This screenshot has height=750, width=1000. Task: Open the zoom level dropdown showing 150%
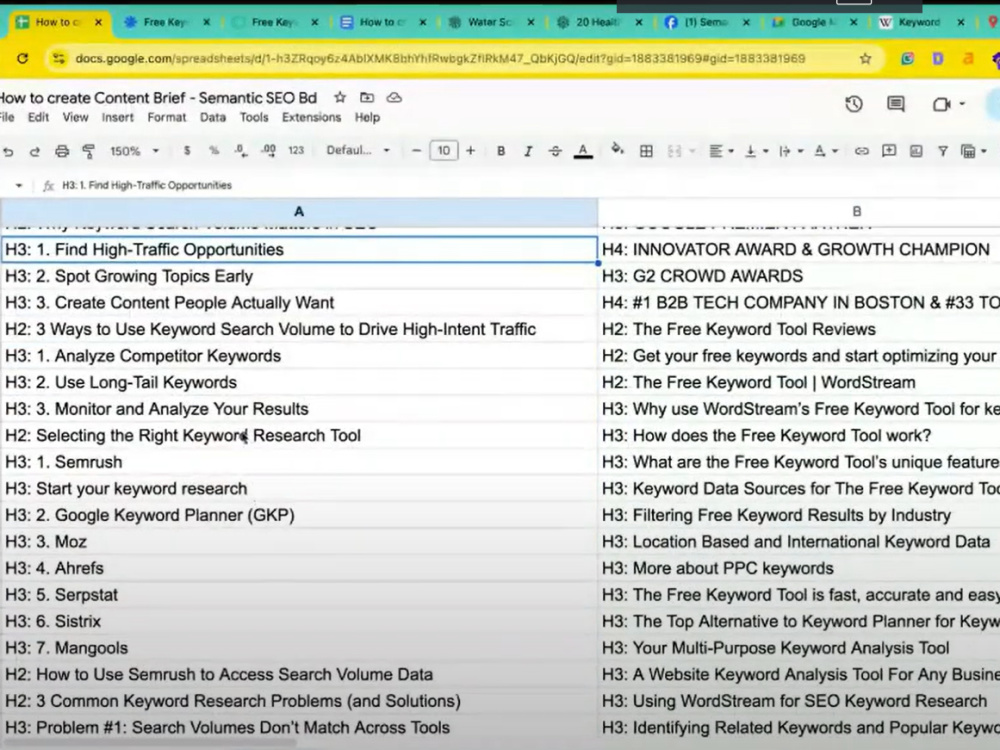134,151
